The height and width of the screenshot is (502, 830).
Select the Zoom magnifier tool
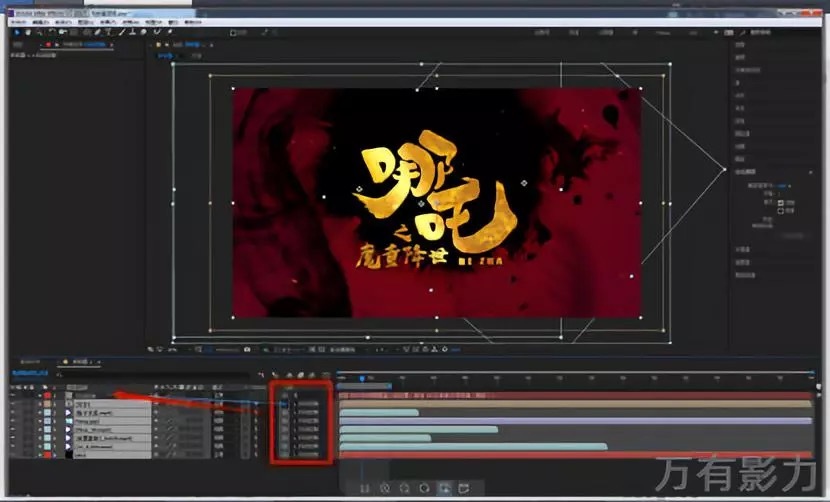click(x=39, y=32)
